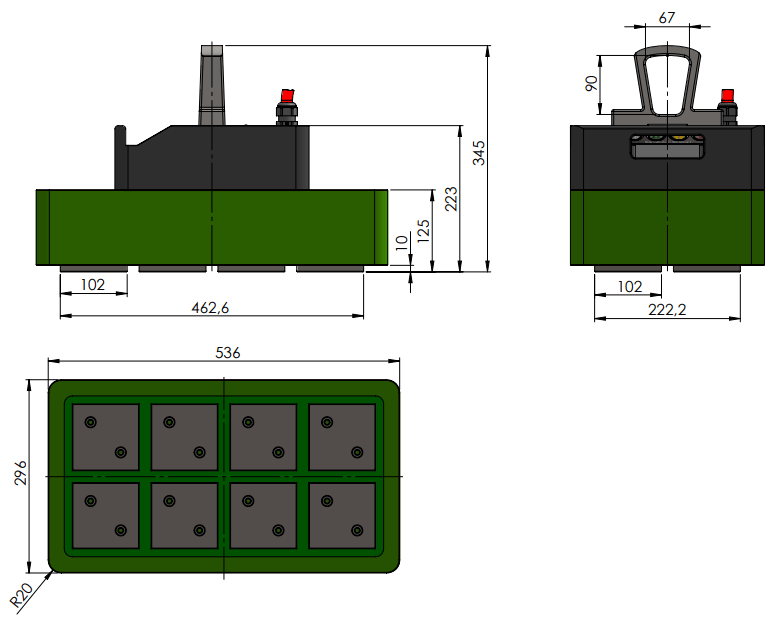The width and height of the screenshot is (777, 620).
Task: Click the 125 dimension label
Action: tap(424, 231)
